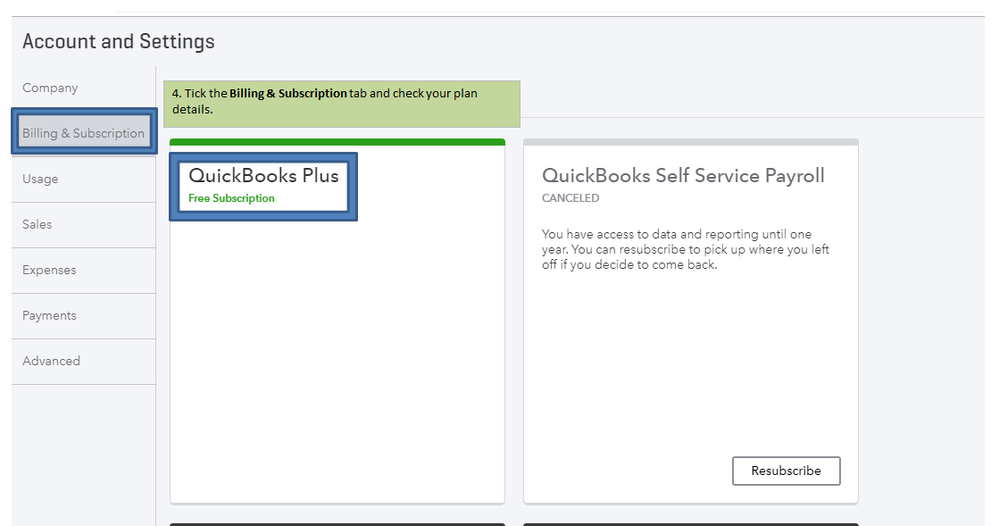Go to the Usage tab

(x=83, y=179)
